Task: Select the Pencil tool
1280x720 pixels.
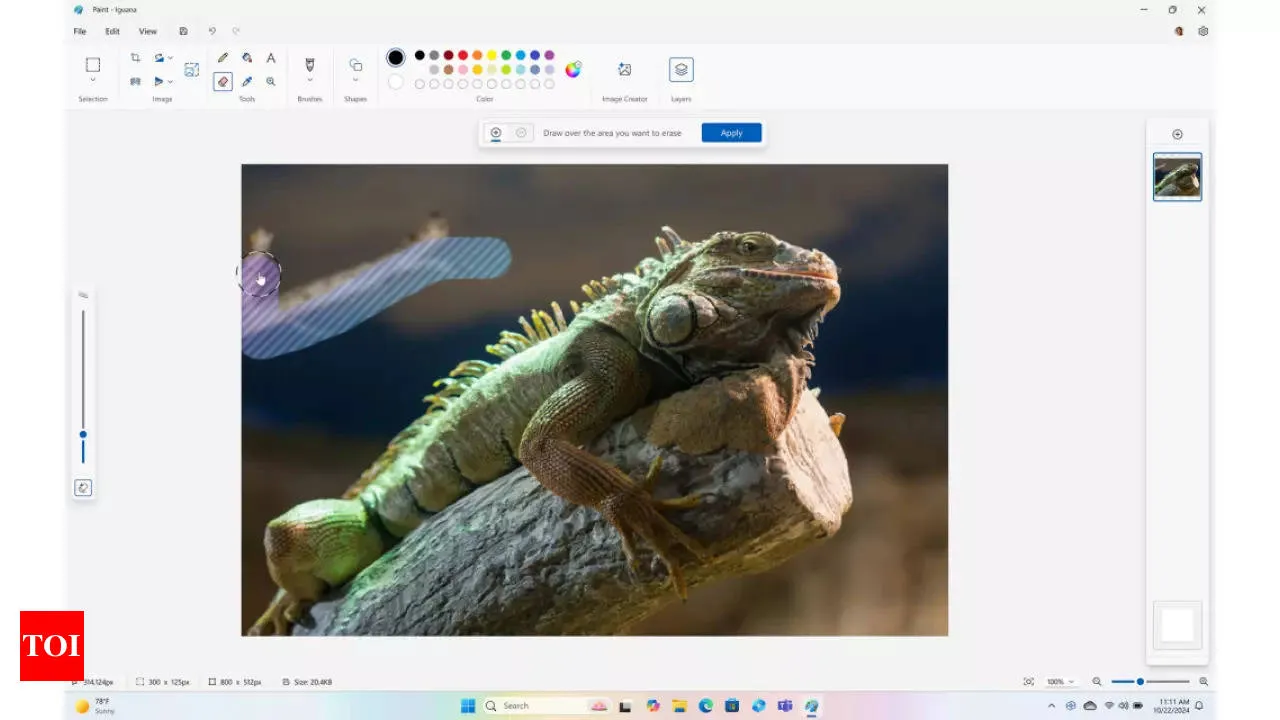Action: click(223, 58)
